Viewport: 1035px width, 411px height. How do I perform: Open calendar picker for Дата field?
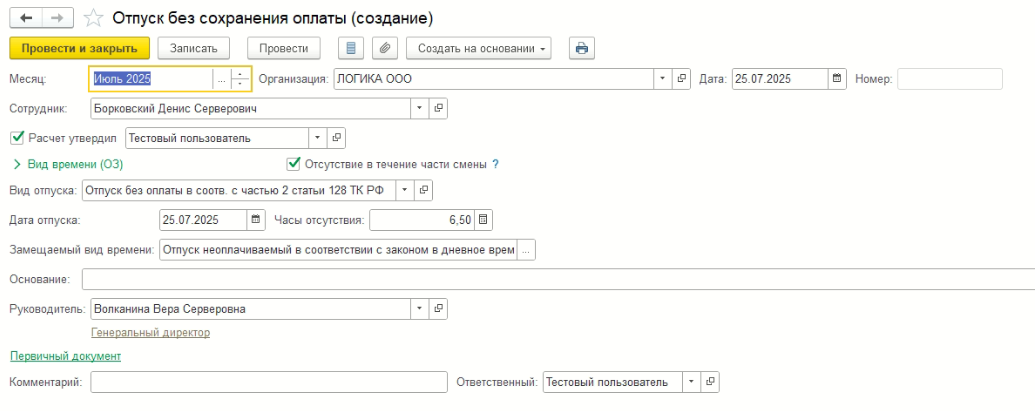click(x=838, y=79)
